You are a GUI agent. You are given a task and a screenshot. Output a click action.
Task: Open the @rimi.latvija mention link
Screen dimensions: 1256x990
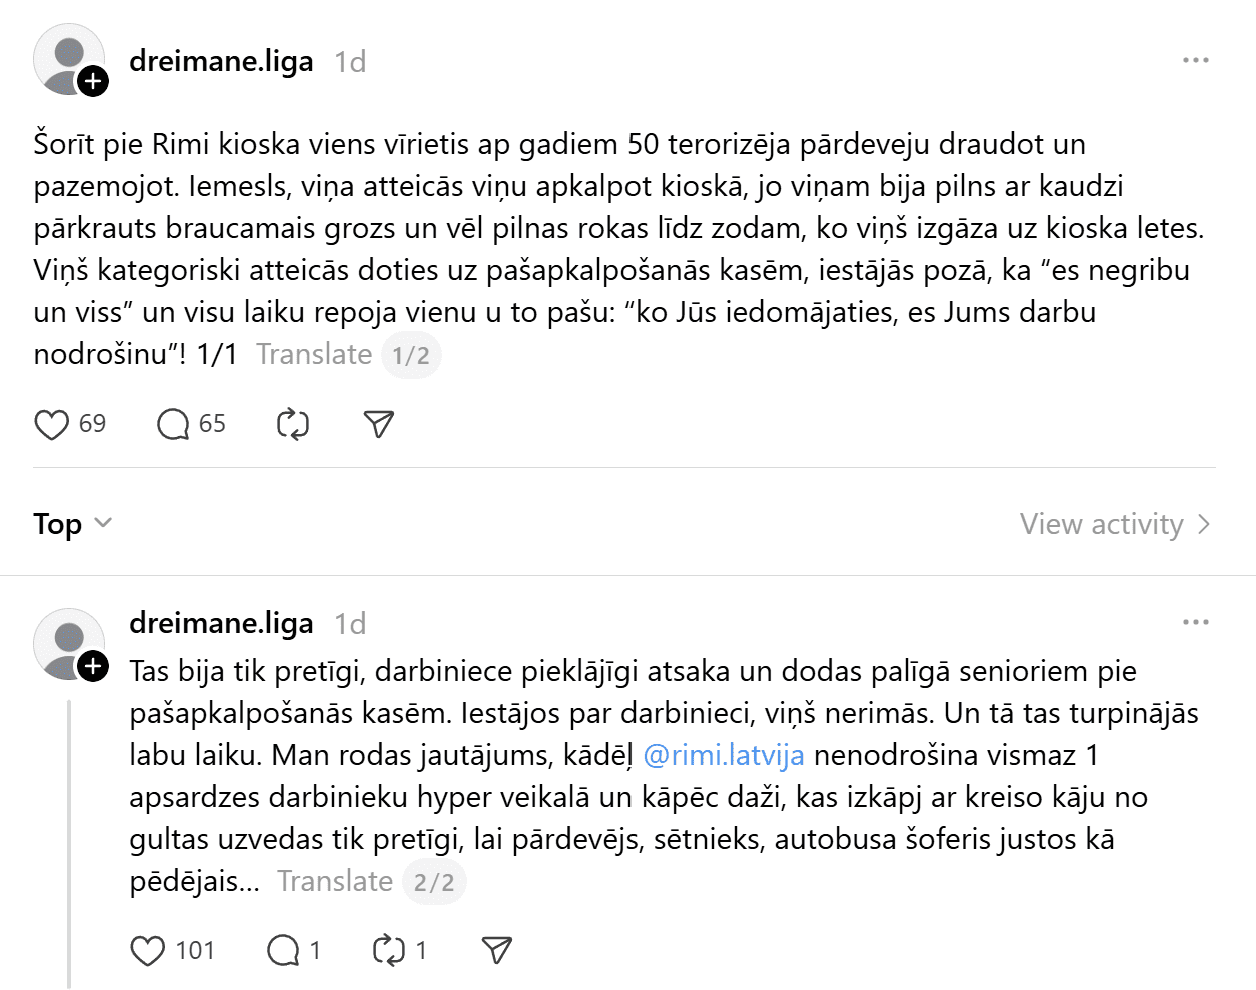724,755
